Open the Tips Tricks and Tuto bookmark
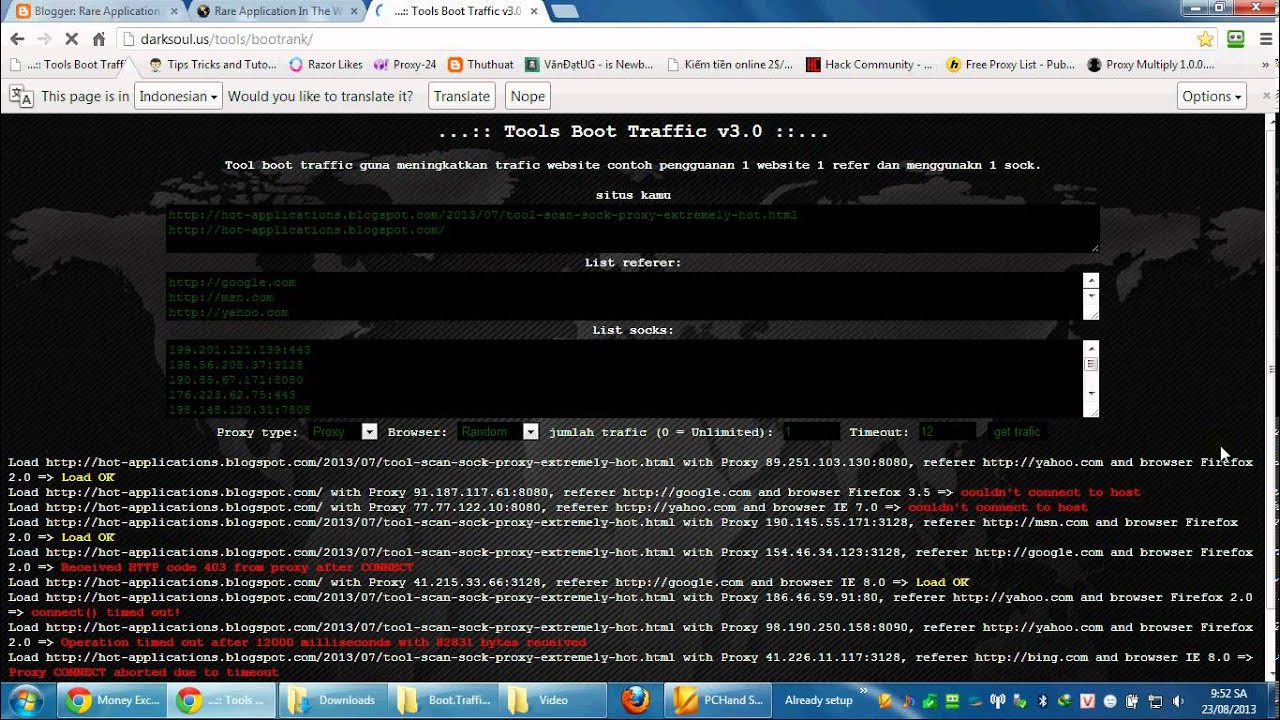 [212, 64]
